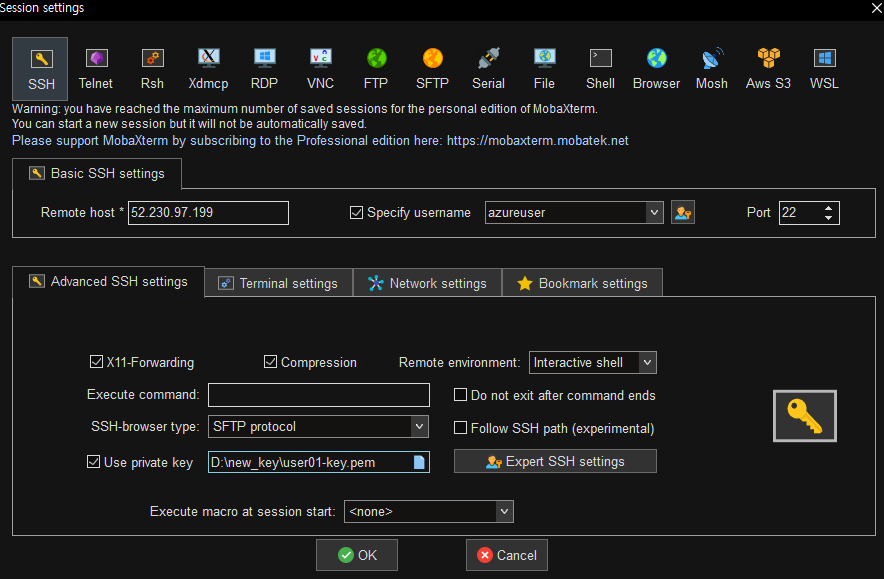Expand the azureuser username dropdown
Screen dimensions: 884x579
[x=654, y=213]
